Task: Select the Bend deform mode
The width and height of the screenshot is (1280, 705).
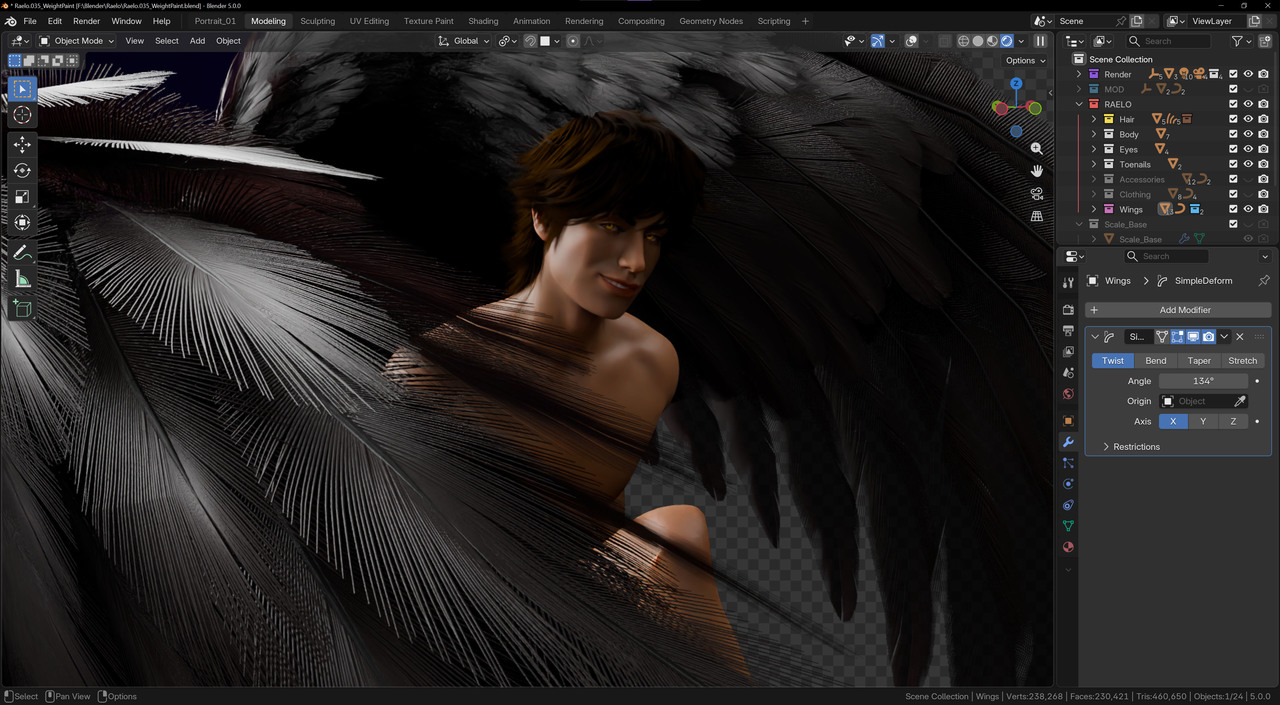Action: (1156, 361)
